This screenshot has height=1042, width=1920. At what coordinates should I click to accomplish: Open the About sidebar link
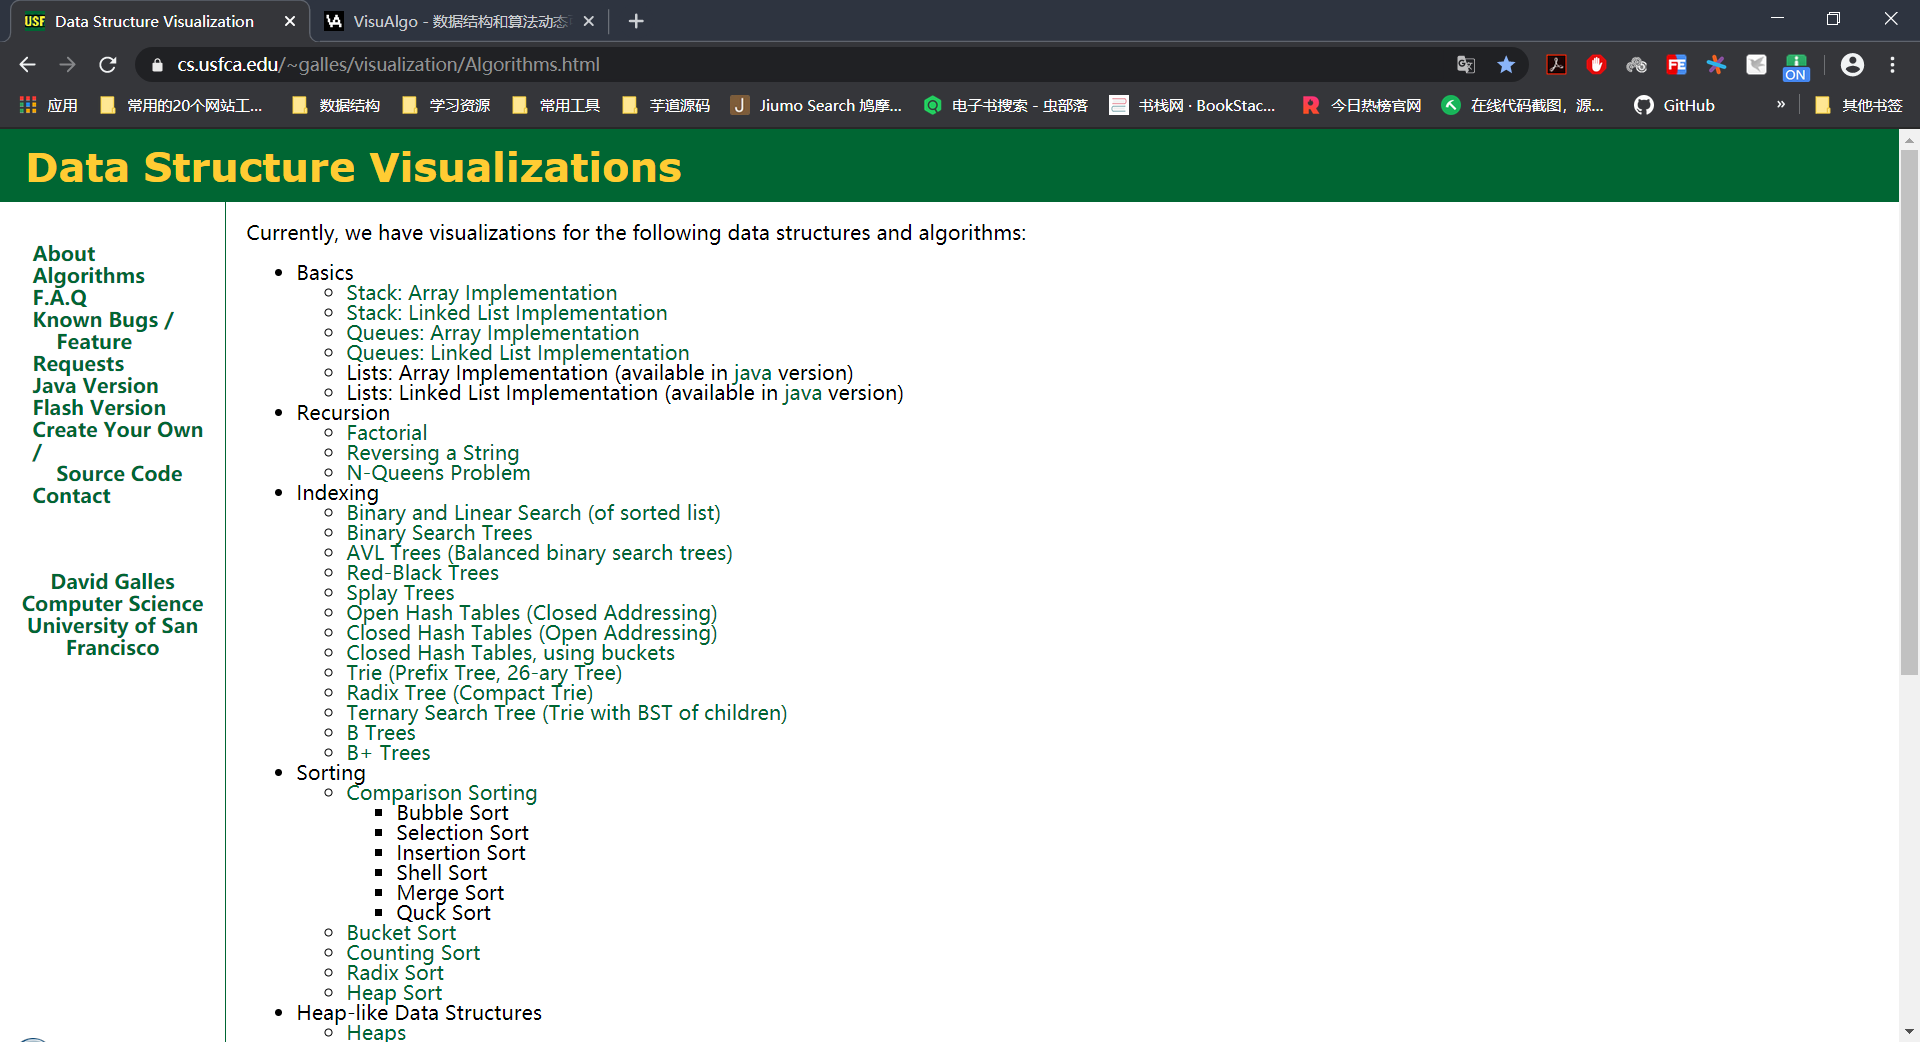click(x=64, y=254)
